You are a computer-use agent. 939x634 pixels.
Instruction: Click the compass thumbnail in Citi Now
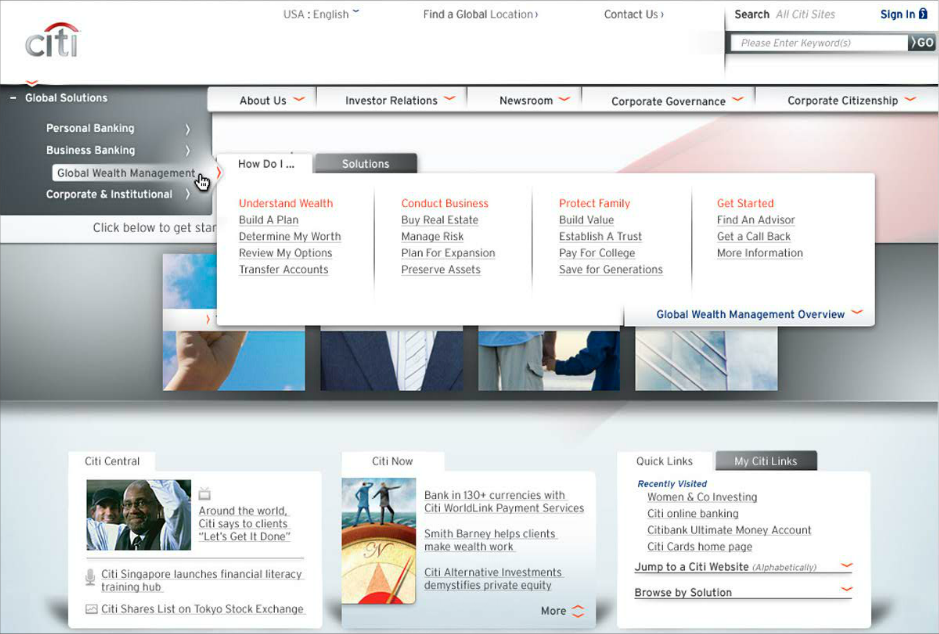pyautogui.click(x=378, y=541)
